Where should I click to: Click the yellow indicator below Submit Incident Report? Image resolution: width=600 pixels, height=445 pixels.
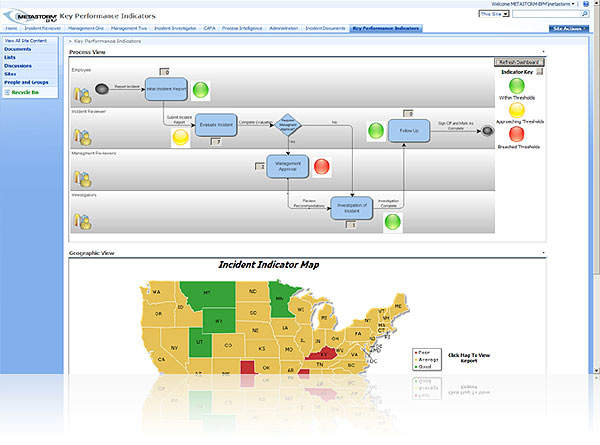click(x=181, y=137)
